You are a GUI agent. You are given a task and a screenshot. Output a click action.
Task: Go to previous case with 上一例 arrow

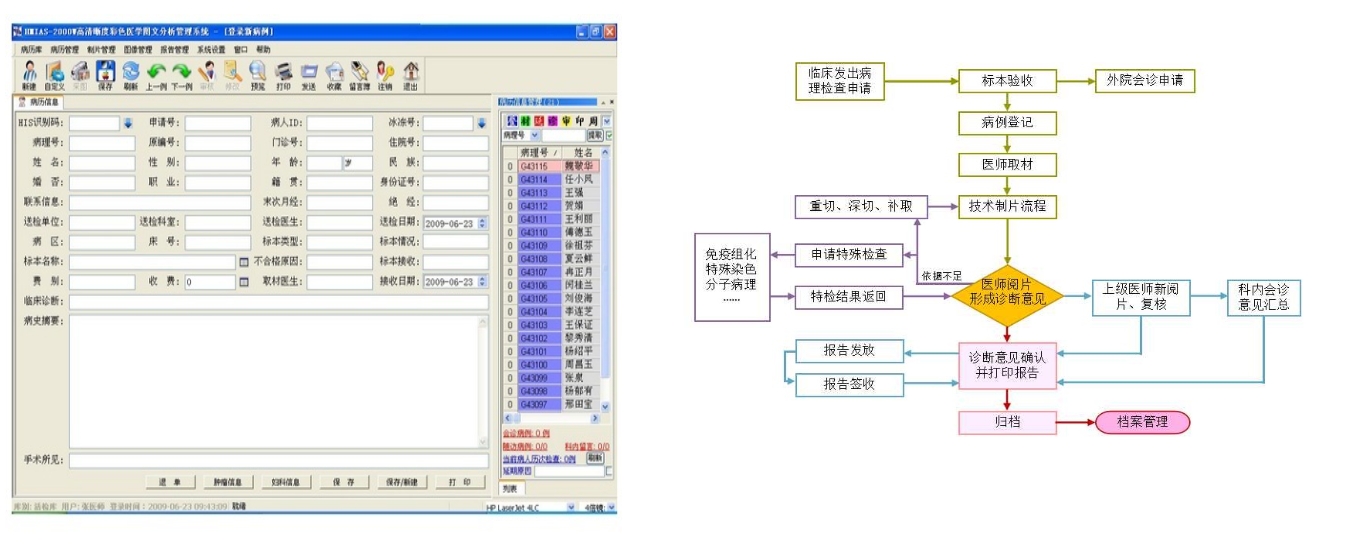point(156,73)
